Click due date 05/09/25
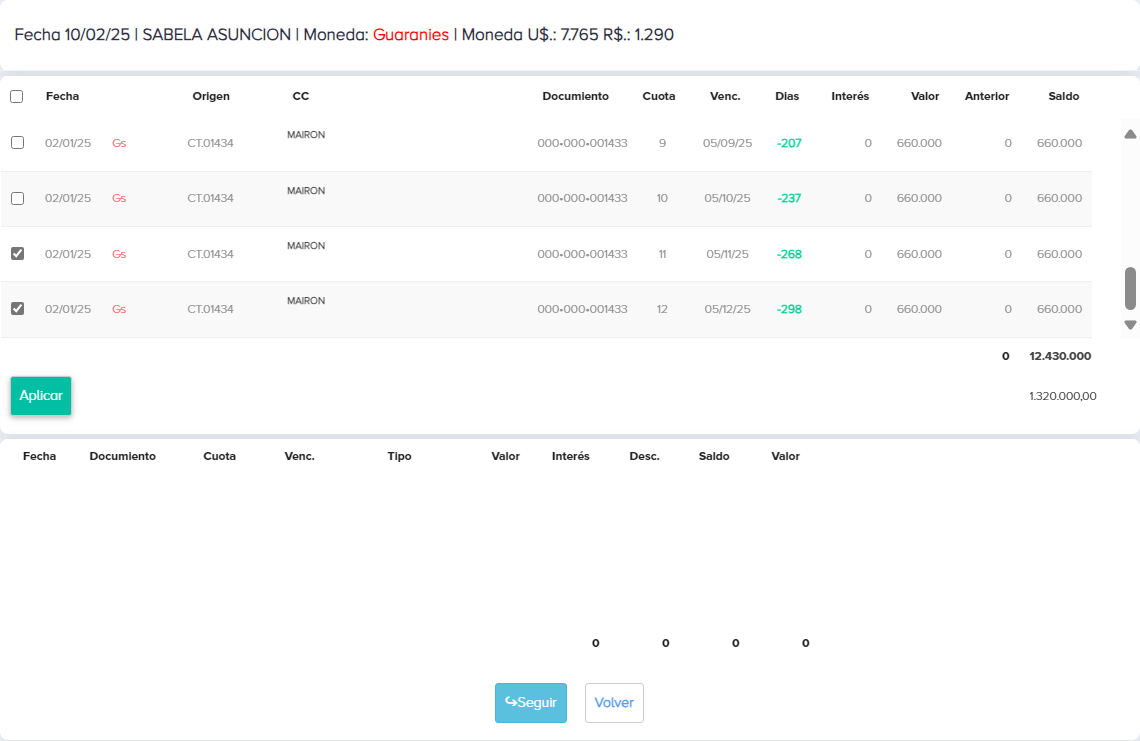The width and height of the screenshot is (1140, 741). (x=727, y=143)
